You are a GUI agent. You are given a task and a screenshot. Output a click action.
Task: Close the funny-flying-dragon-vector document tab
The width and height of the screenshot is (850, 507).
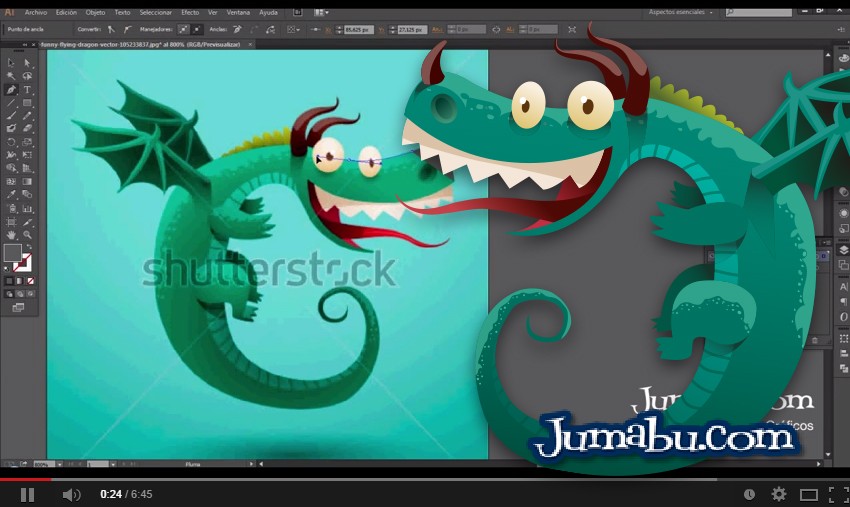coord(250,44)
